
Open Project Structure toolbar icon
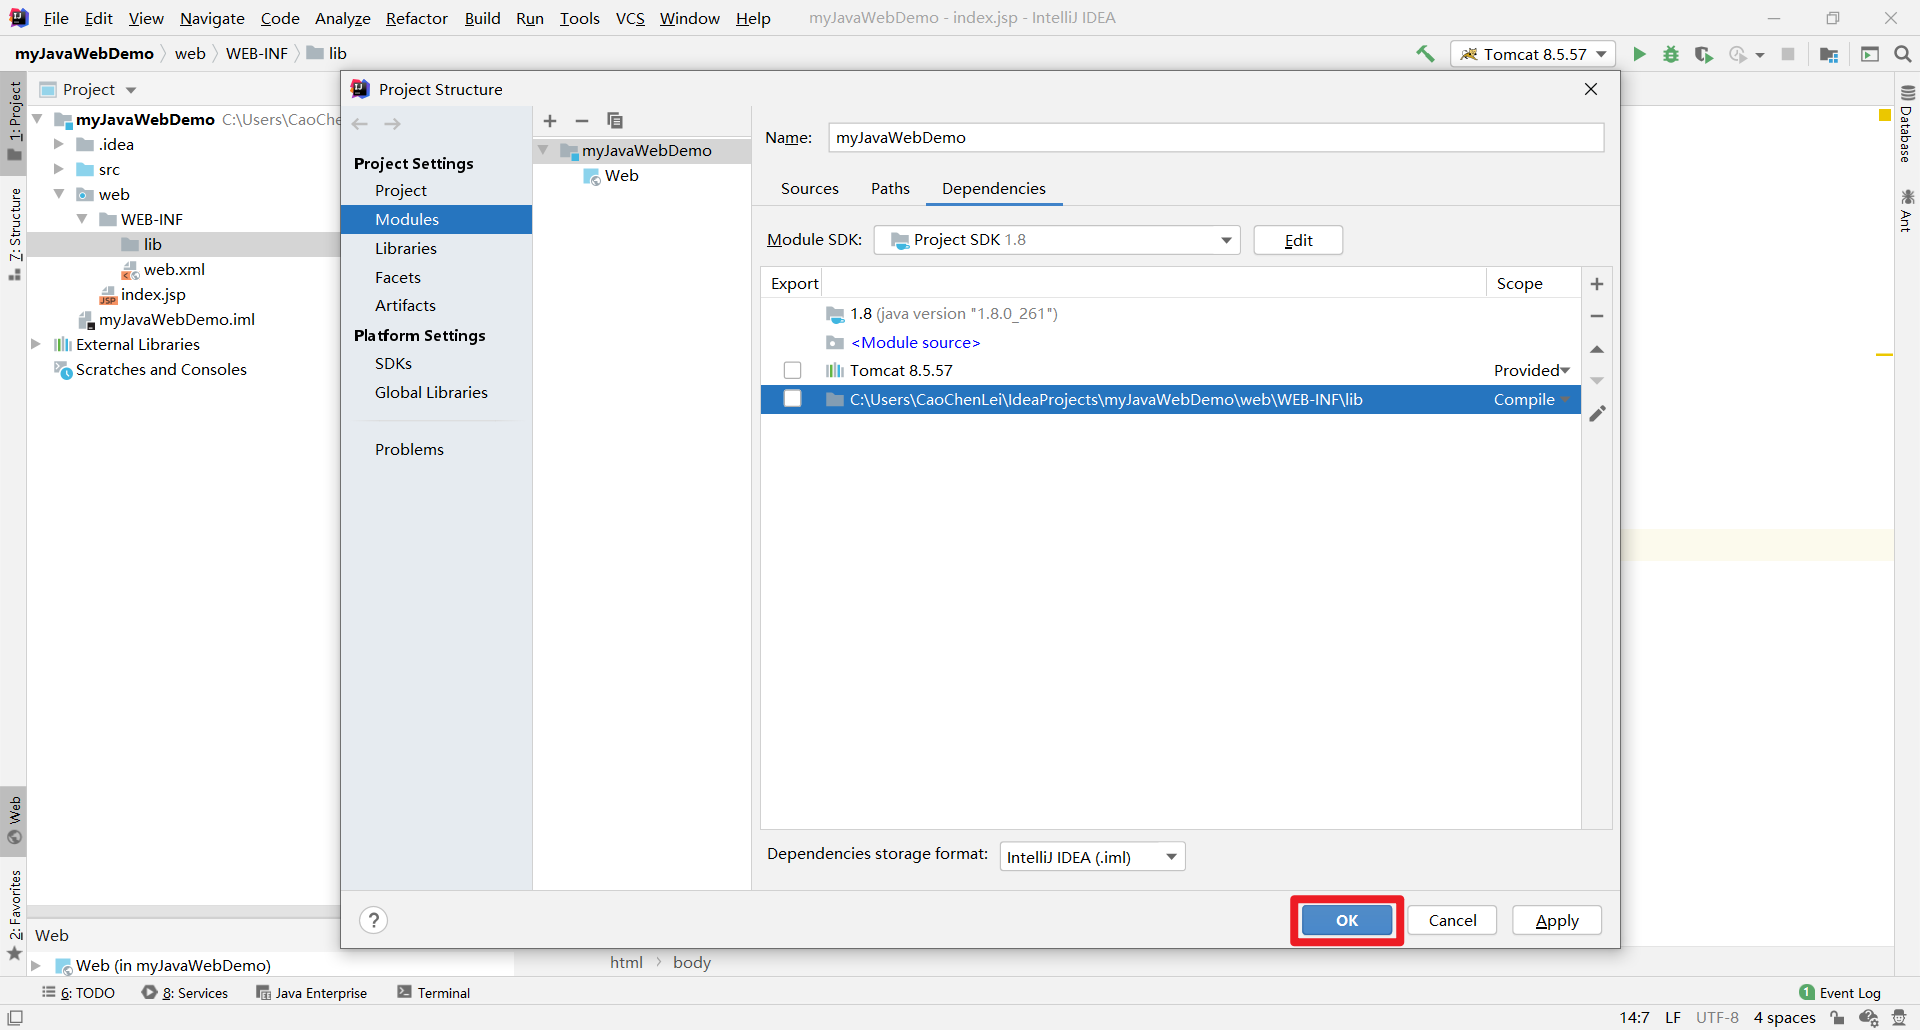click(1829, 54)
